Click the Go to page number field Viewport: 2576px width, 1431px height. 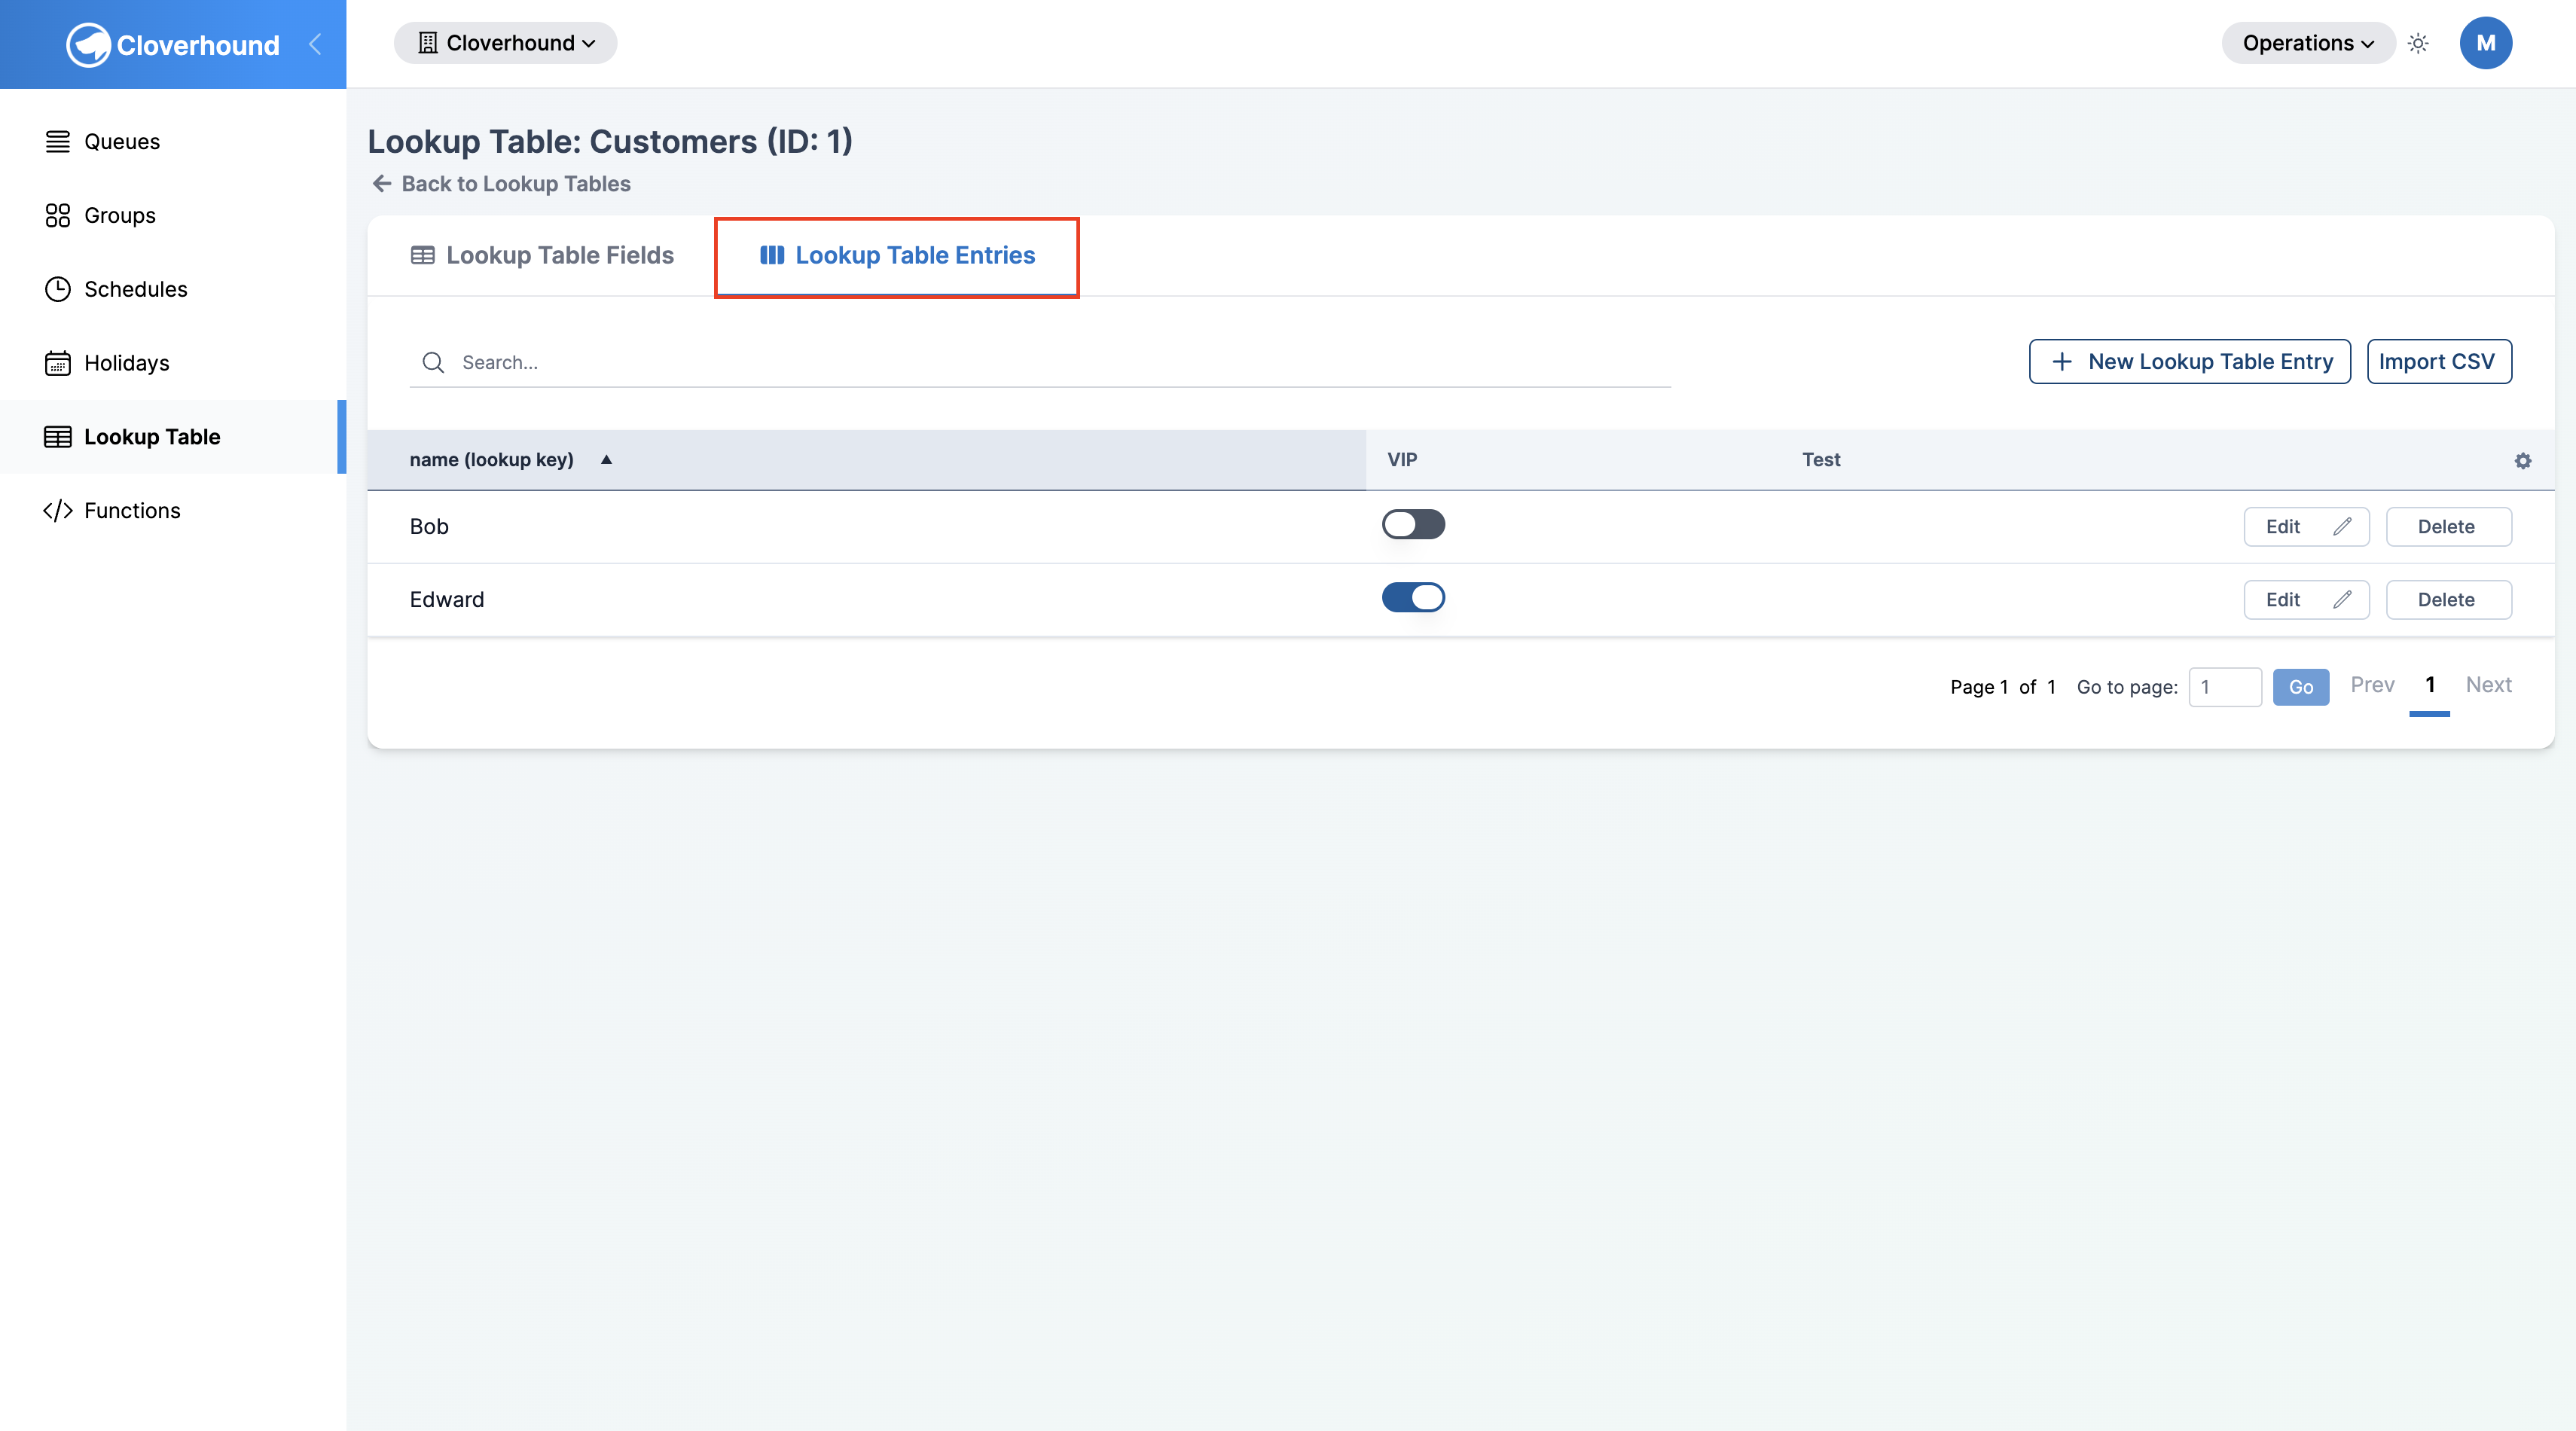(x=2225, y=687)
